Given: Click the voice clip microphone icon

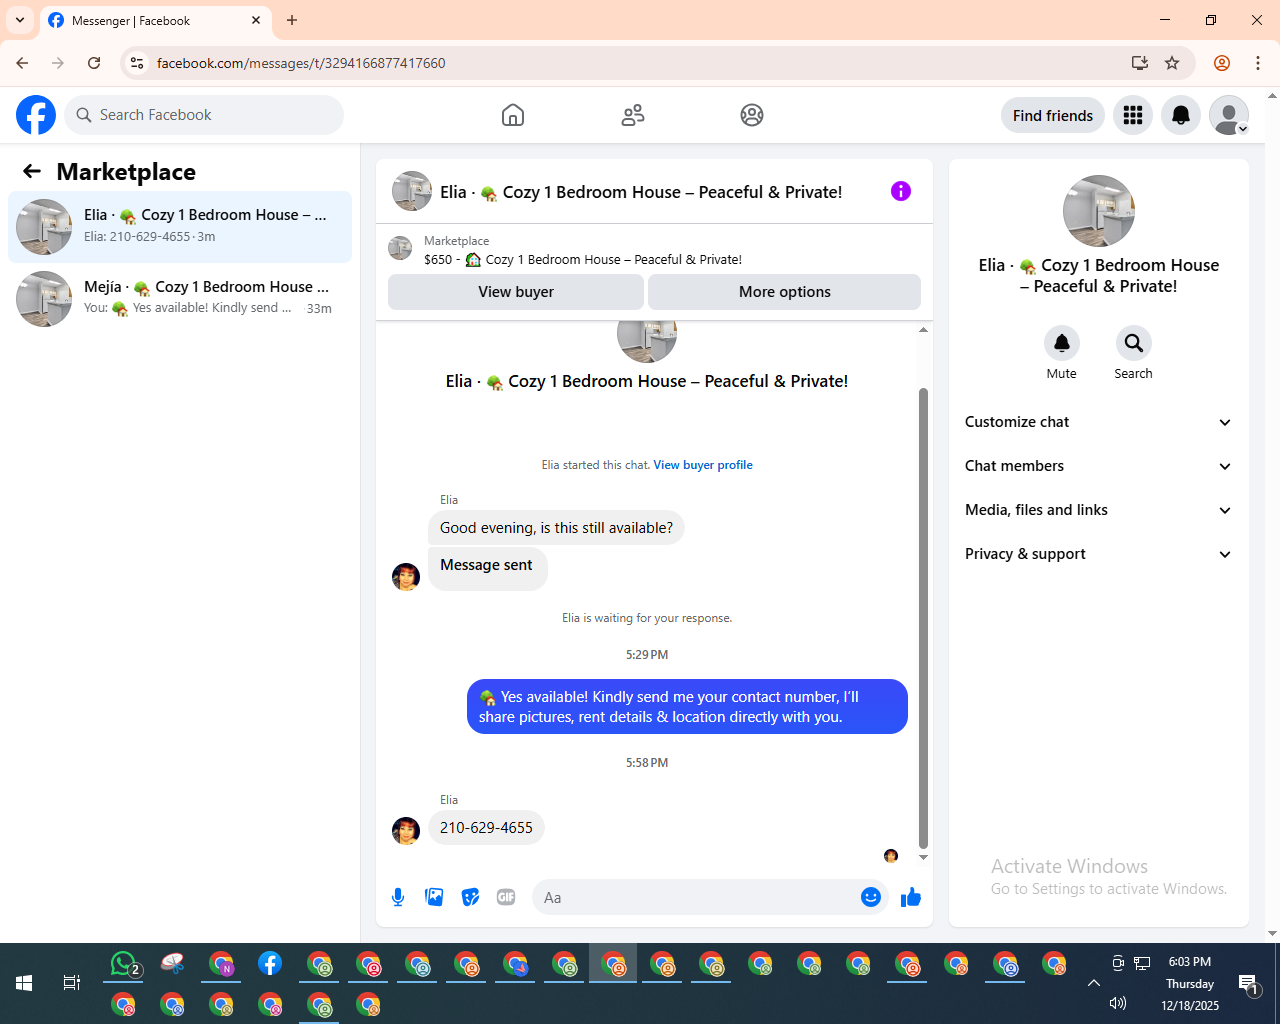Looking at the screenshot, I should point(398,897).
